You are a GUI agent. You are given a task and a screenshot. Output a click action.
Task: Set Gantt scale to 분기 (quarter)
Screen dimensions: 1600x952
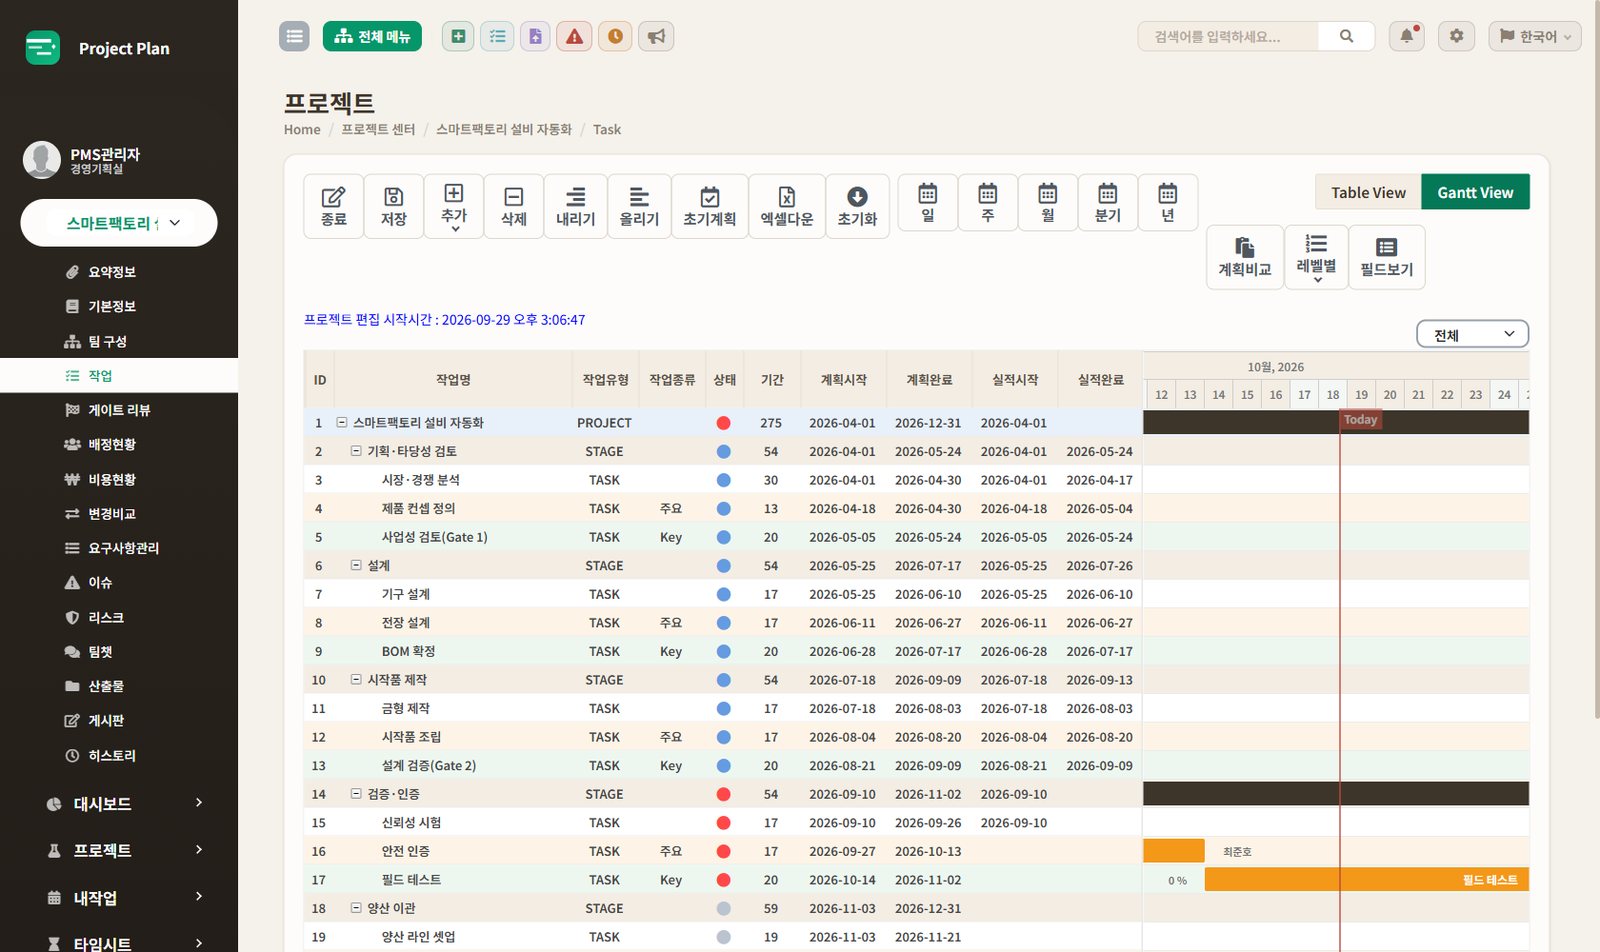tap(1108, 203)
